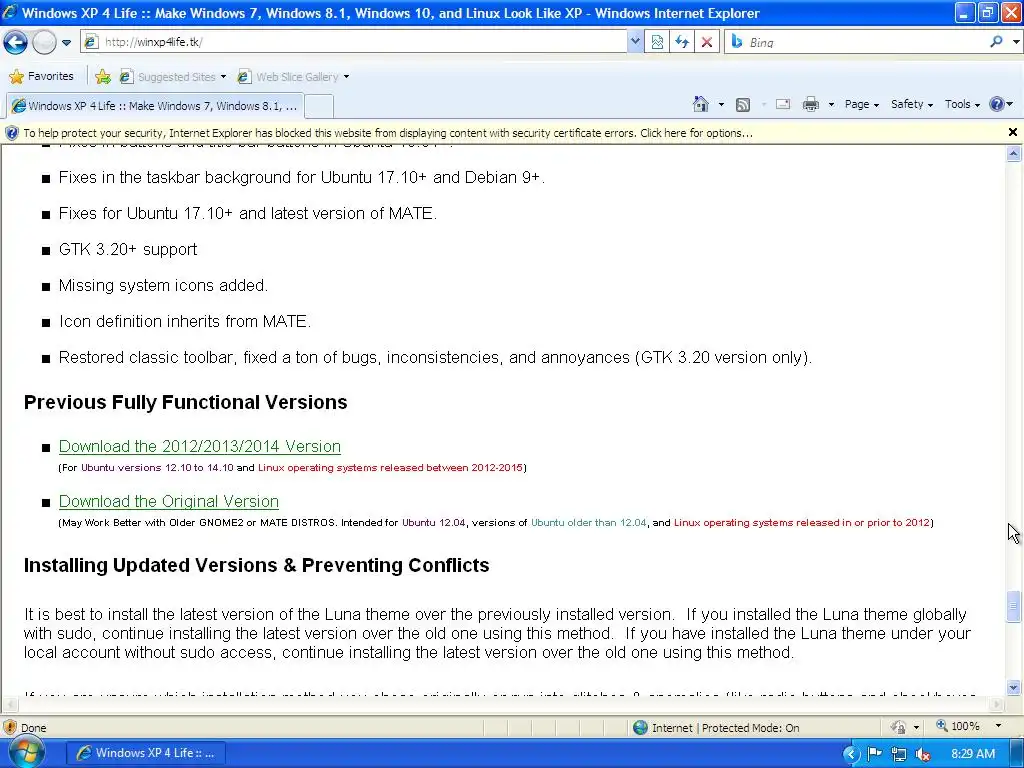Click the privacy report status bar icon
Viewport: 1024px width, 768px height.
point(899,727)
